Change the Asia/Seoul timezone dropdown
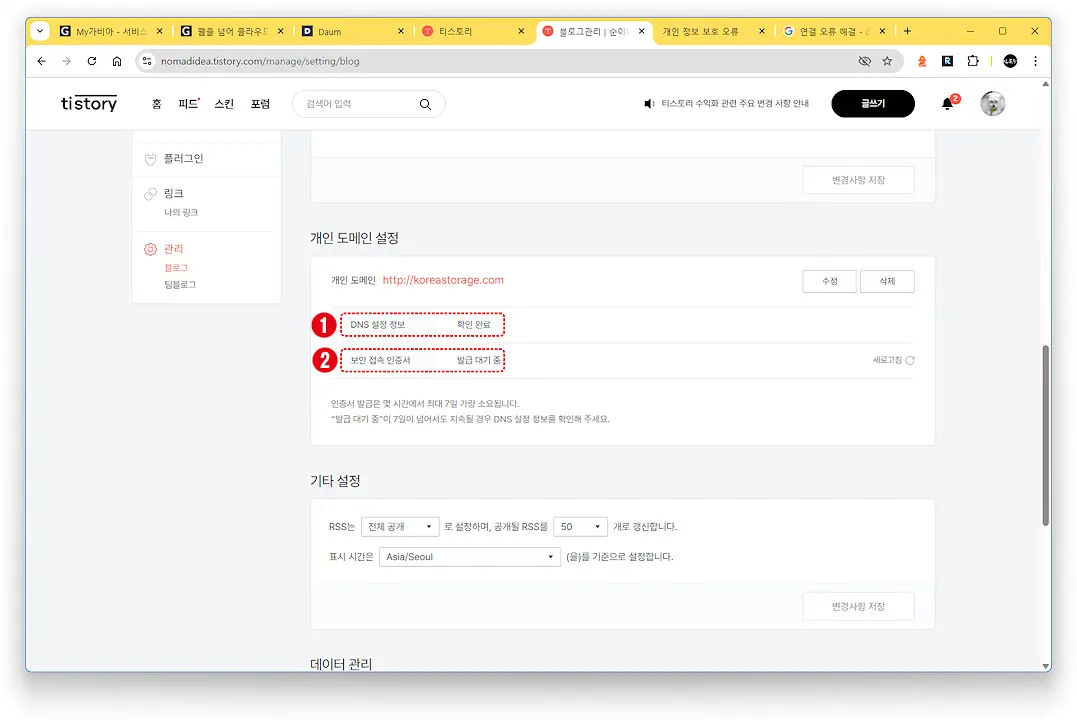 coord(469,557)
